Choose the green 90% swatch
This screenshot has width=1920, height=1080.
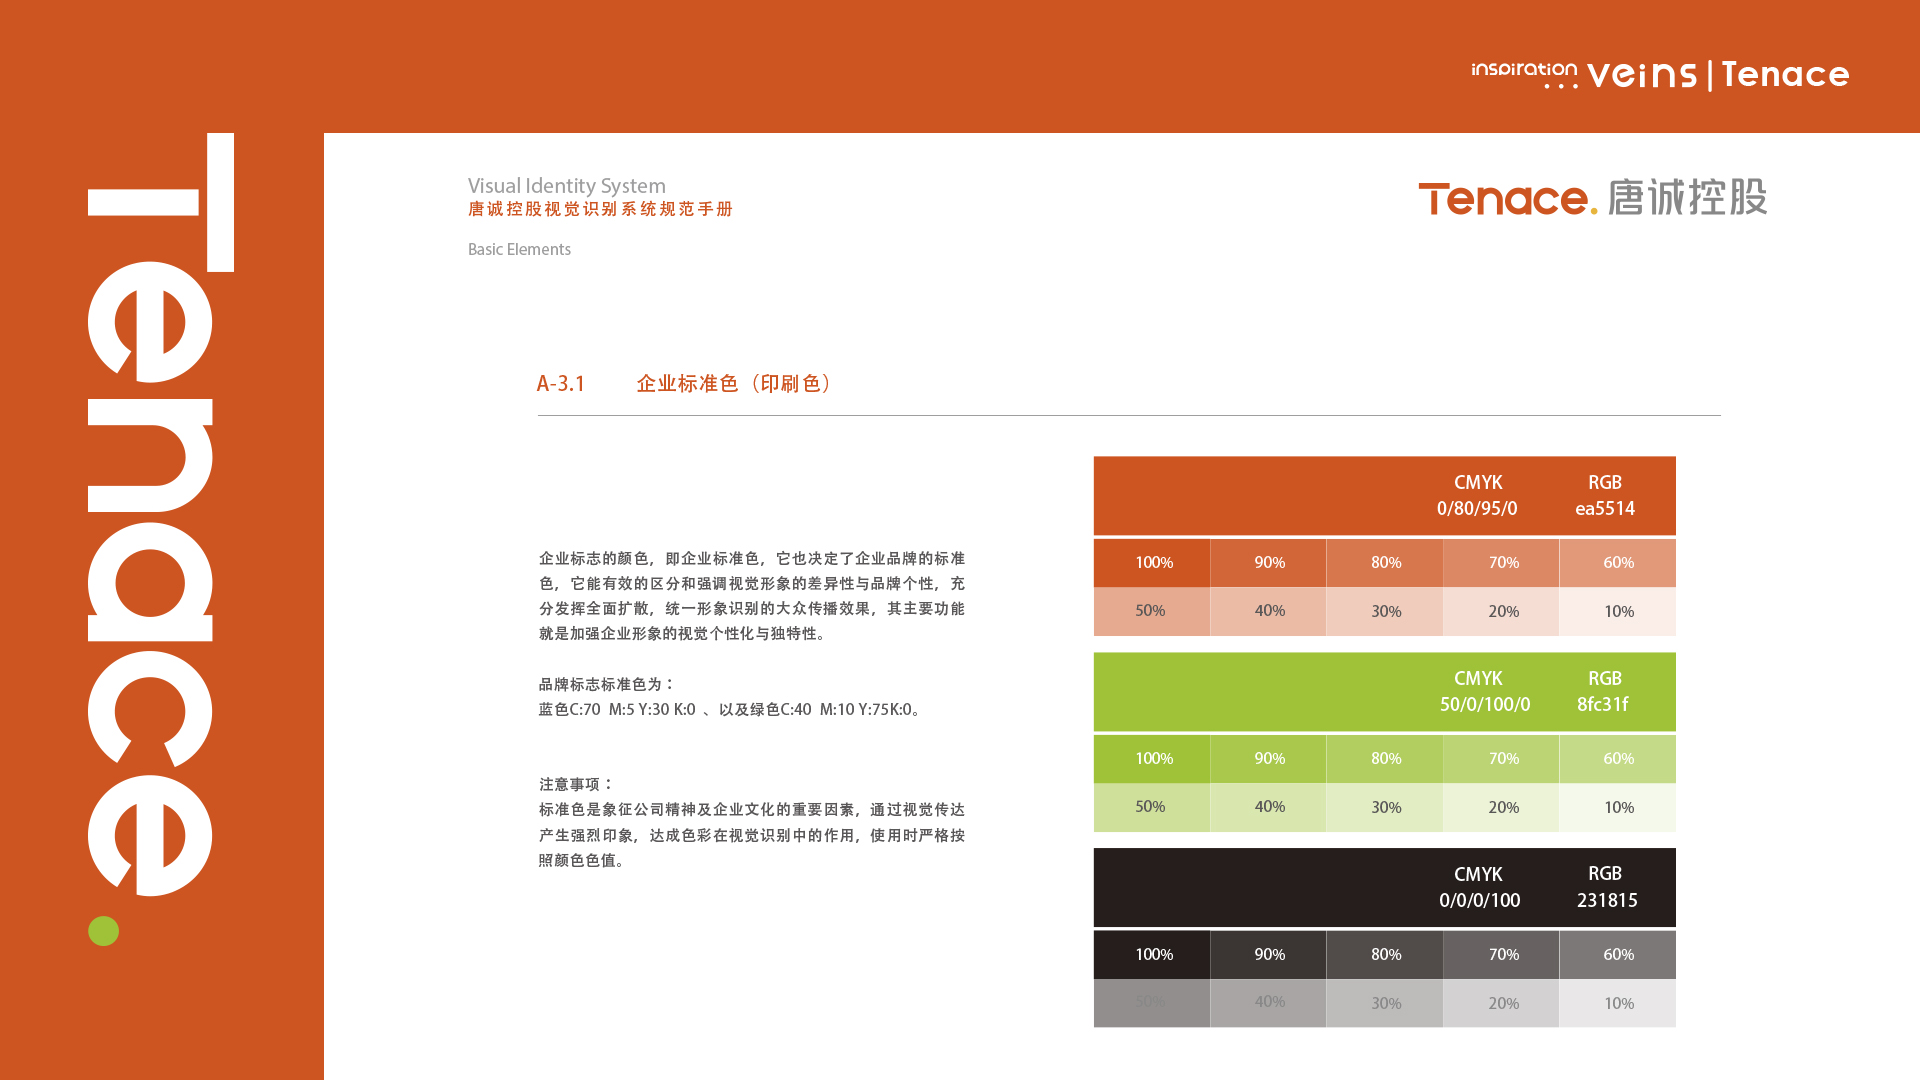coord(1268,759)
